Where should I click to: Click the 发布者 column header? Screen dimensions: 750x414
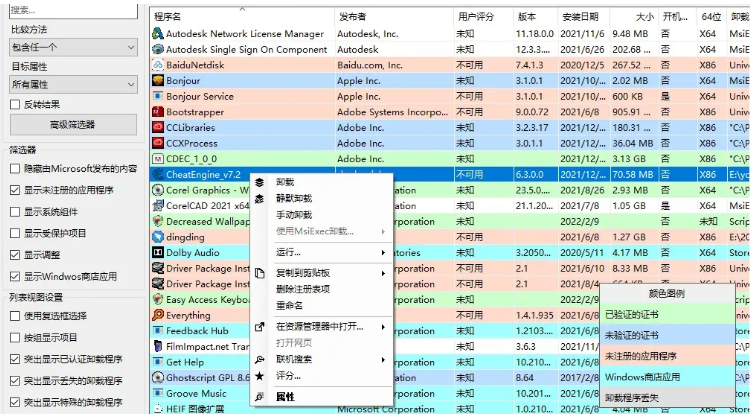(394, 17)
